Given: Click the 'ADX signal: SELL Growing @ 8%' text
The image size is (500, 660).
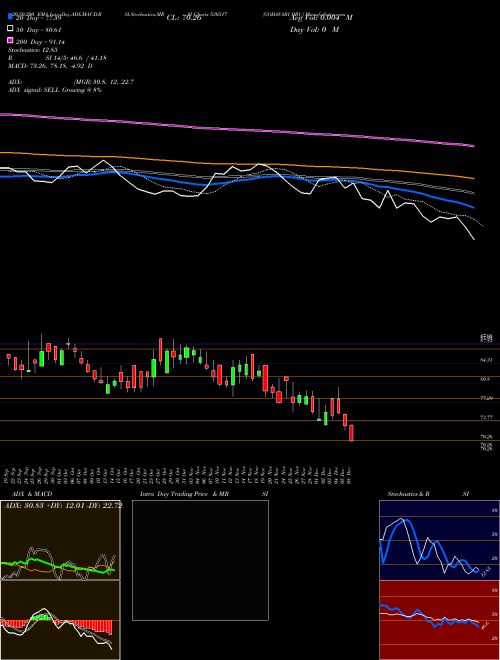Looking at the screenshot, I should (55, 90).
